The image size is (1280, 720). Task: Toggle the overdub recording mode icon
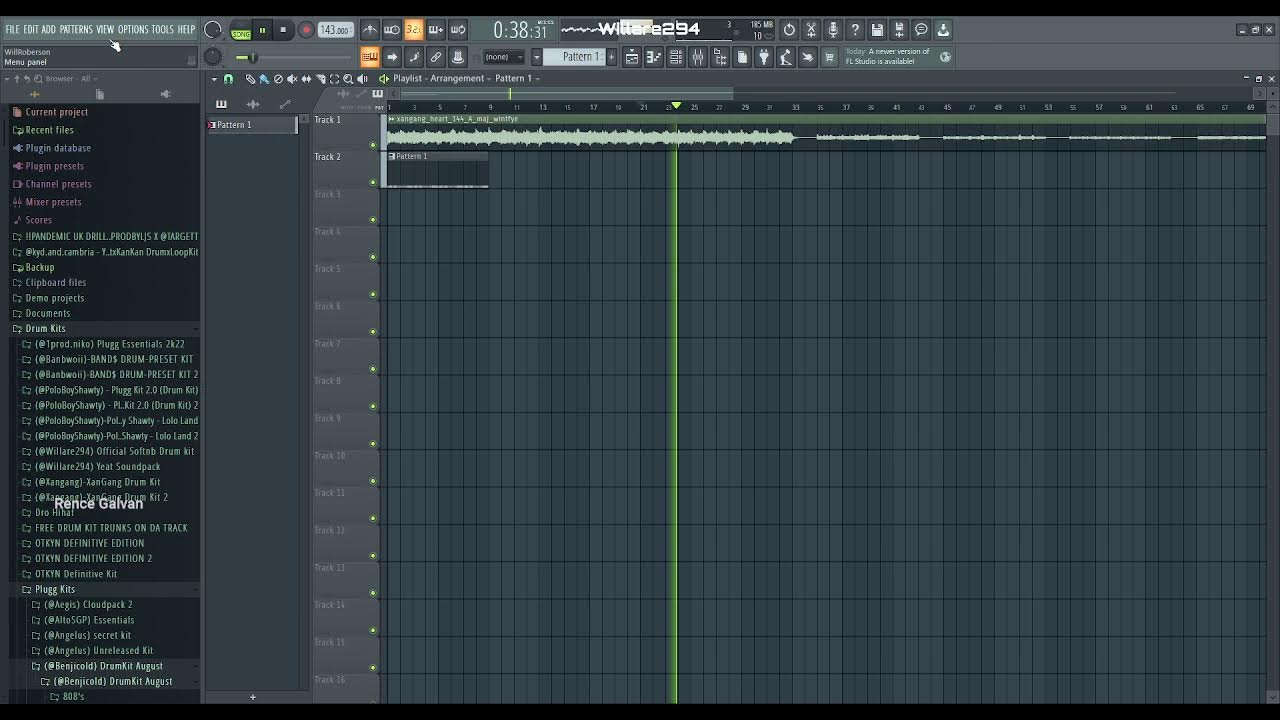(x=436, y=29)
